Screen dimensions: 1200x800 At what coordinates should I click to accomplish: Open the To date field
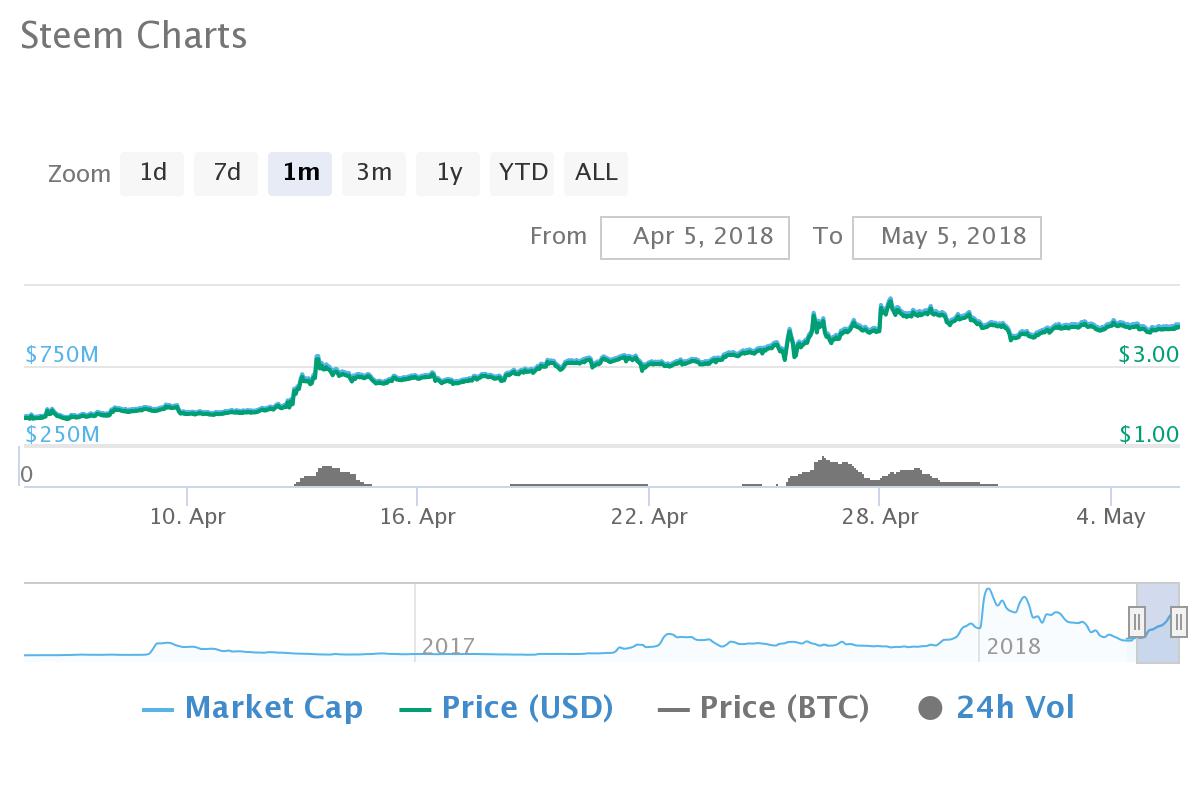click(x=946, y=237)
